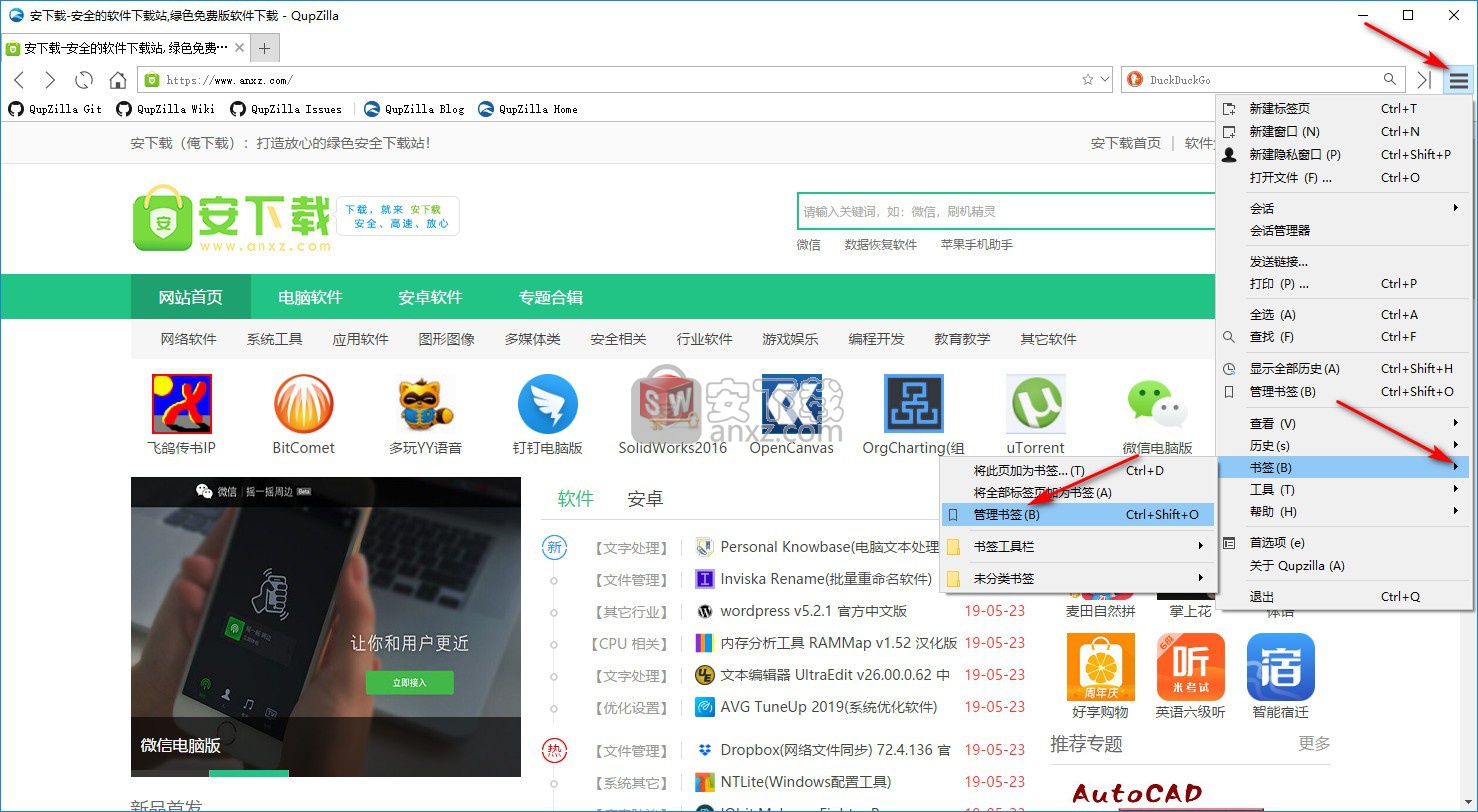Screen dimensions: 1478x812
Task: Click the 网络软件 category link
Action: point(189,339)
